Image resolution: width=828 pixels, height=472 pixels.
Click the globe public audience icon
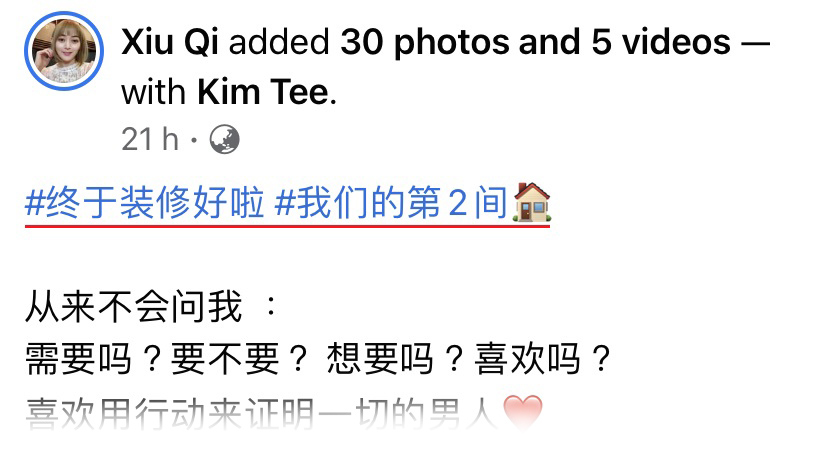[224, 139]
